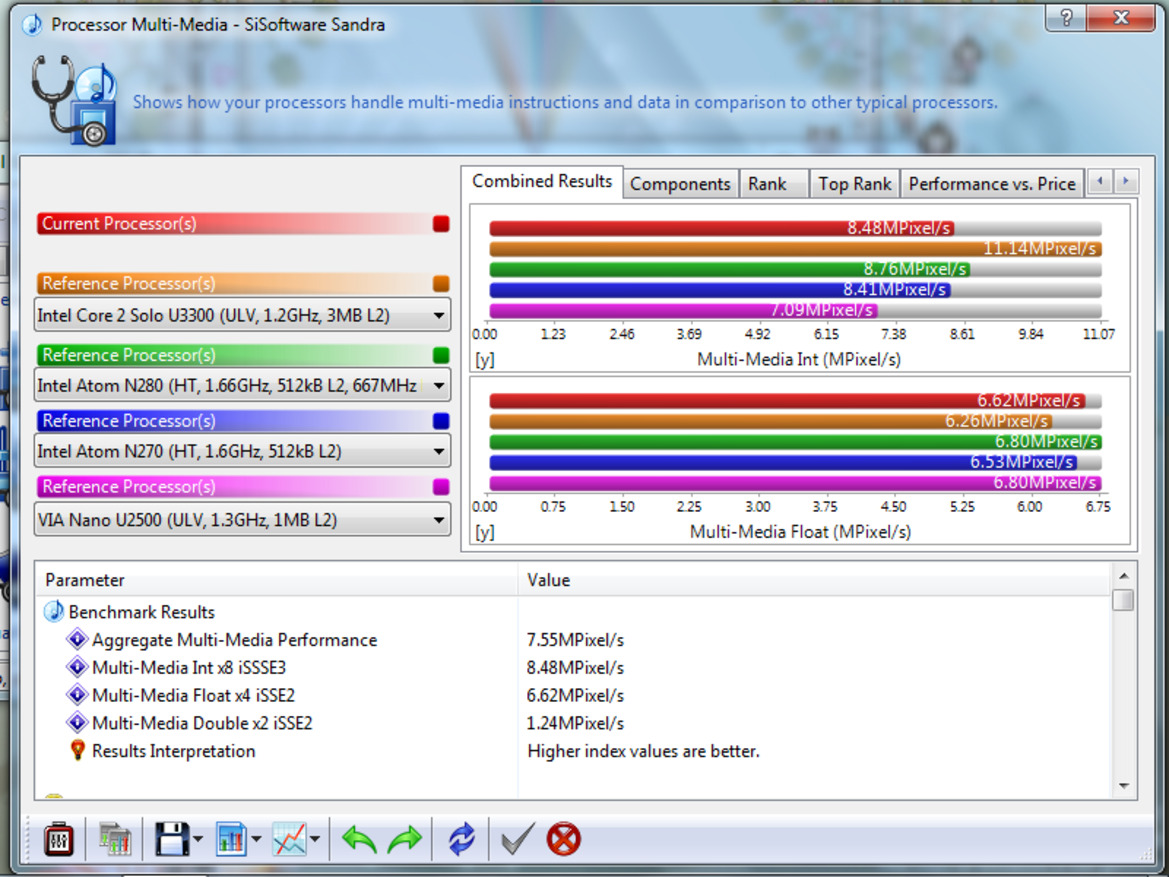Click the orange 6.26MPixel/s float bar
1169x877 pixels.
click(x=771, y=421)
